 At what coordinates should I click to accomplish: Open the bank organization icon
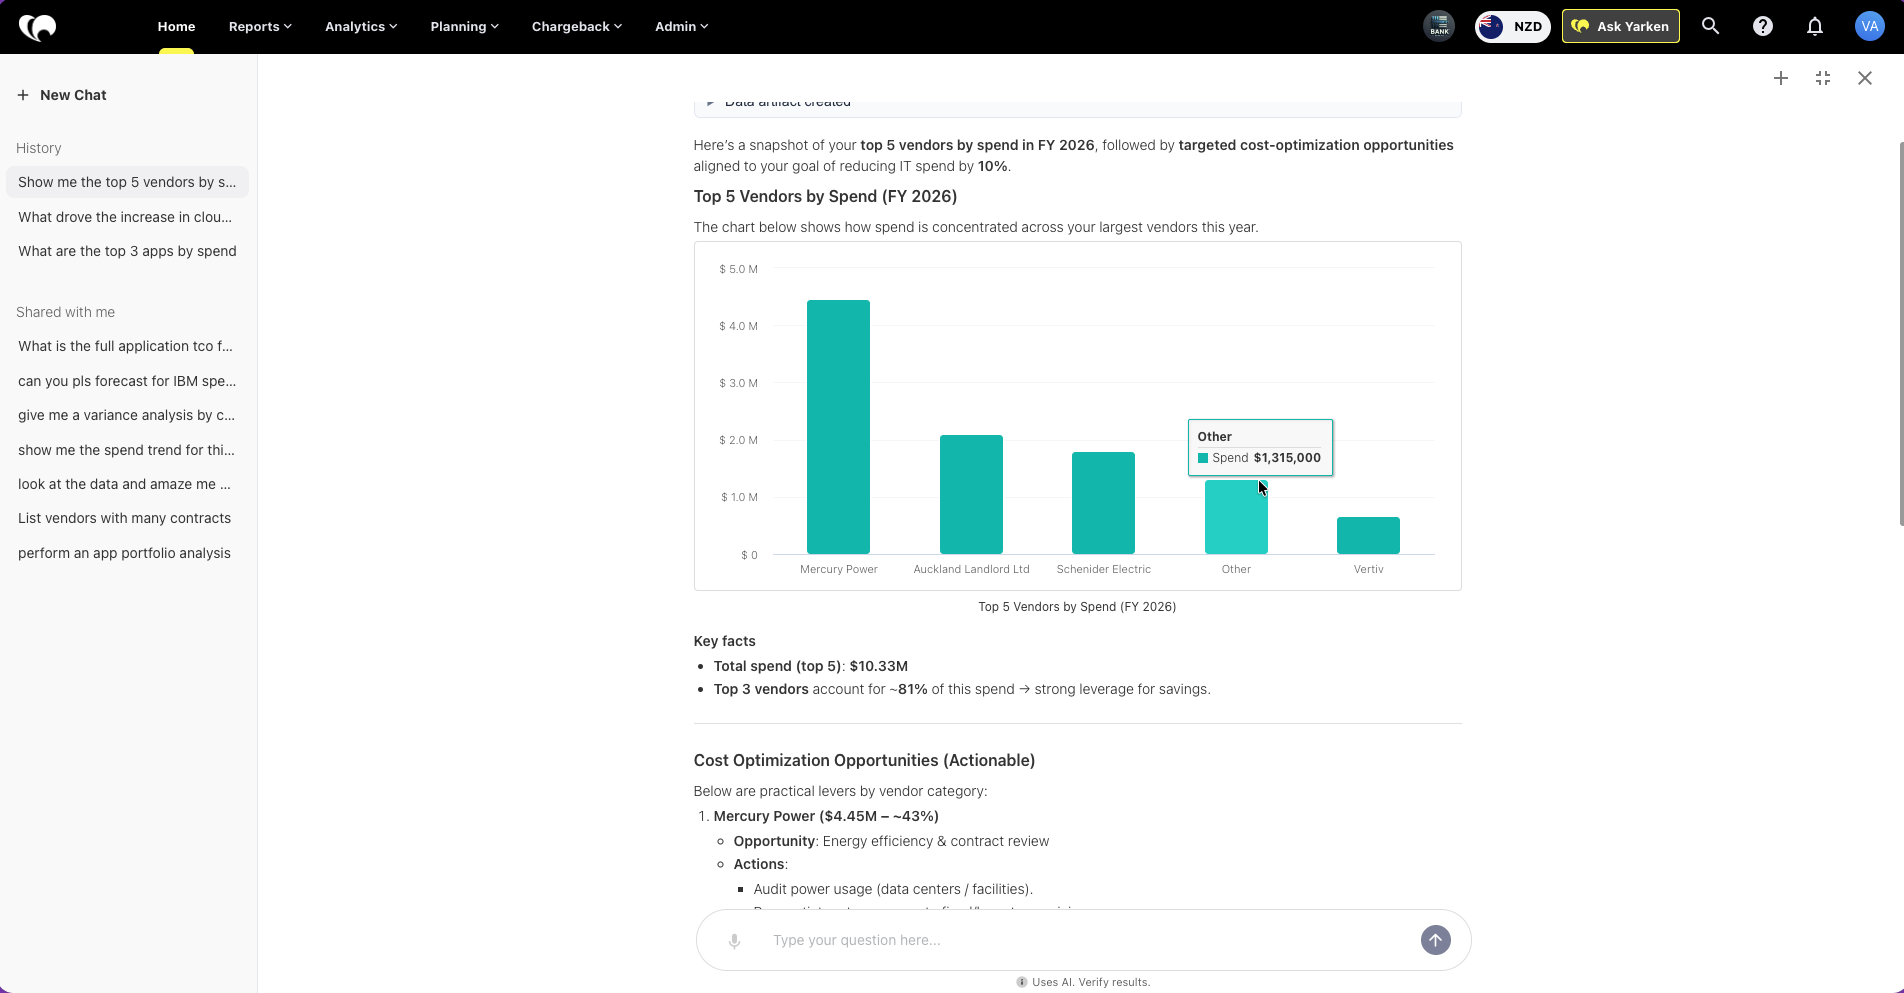1439,26
